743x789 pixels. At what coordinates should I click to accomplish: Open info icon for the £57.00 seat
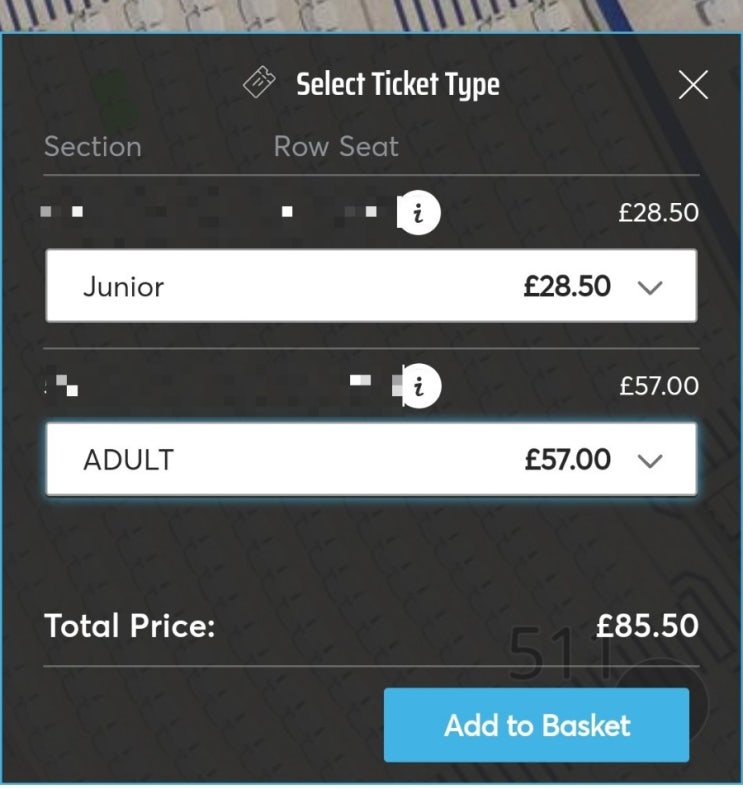click(419, 386)
